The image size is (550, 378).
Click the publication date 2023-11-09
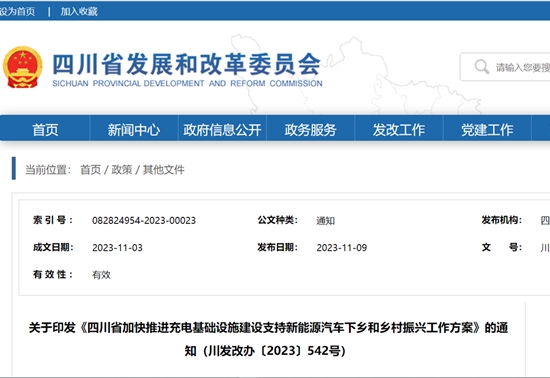click(342, 248)
